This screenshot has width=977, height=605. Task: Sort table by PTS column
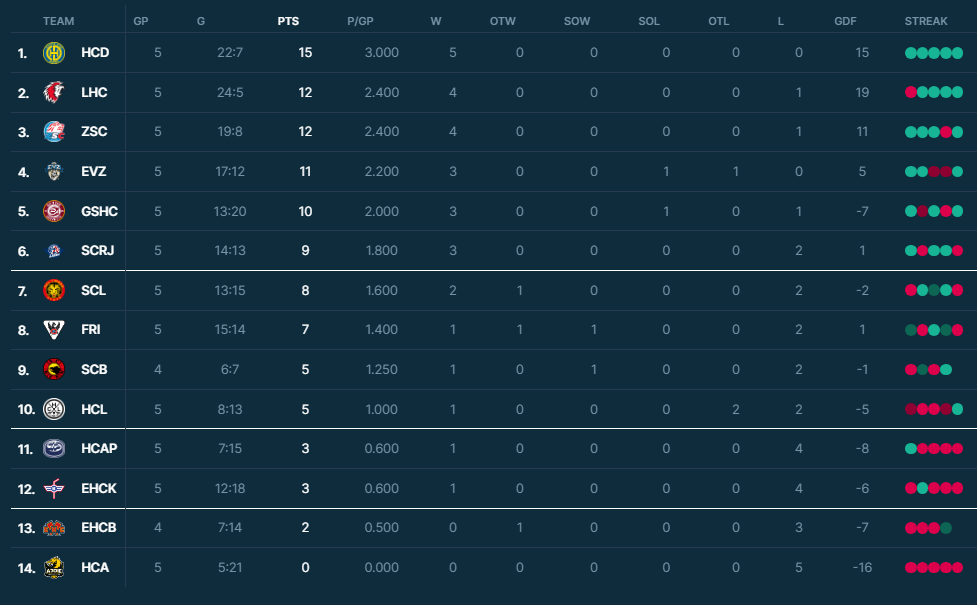tap(288, 21)
